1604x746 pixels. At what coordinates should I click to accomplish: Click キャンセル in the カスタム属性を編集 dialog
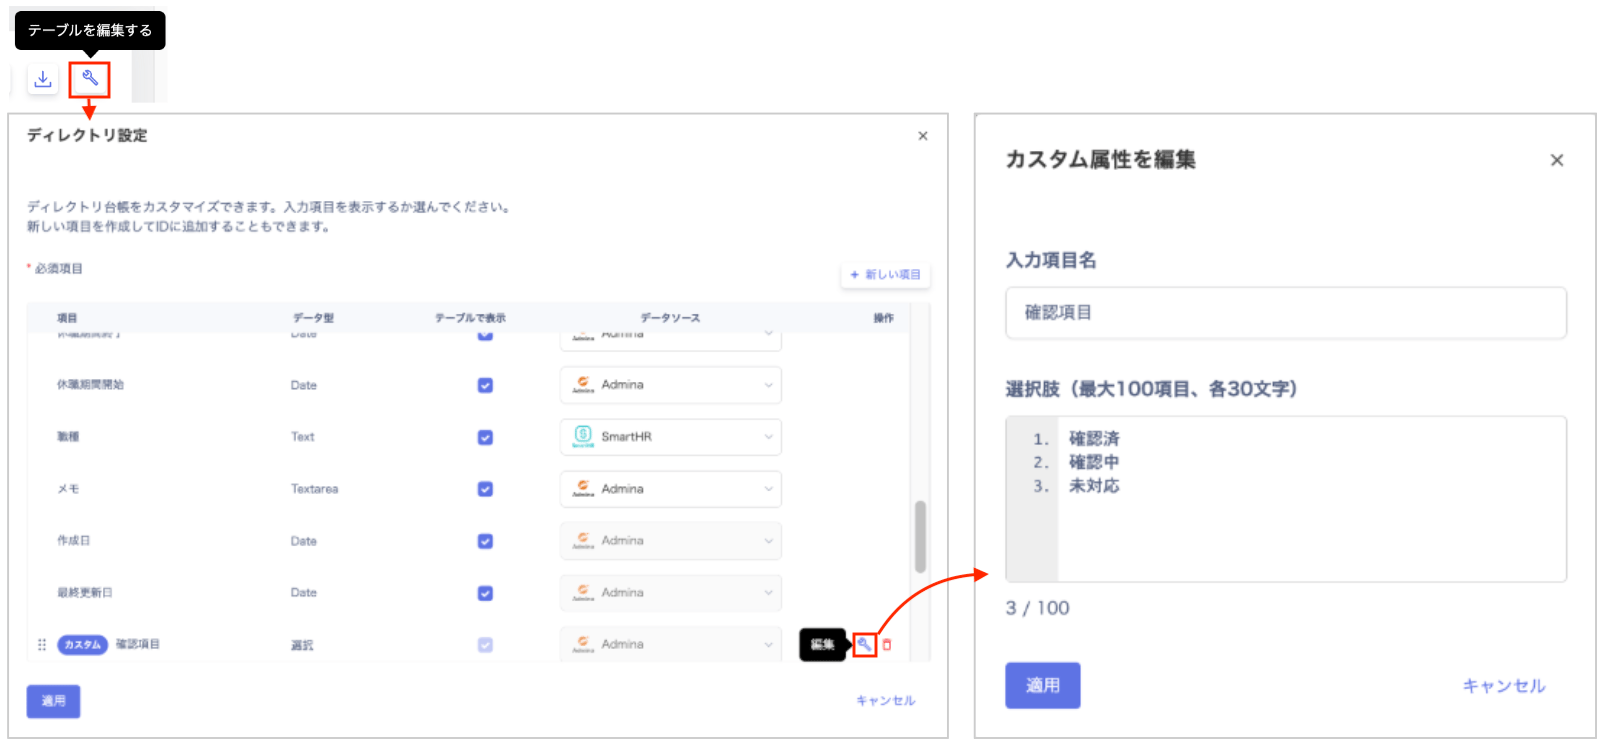point(1503,685)
